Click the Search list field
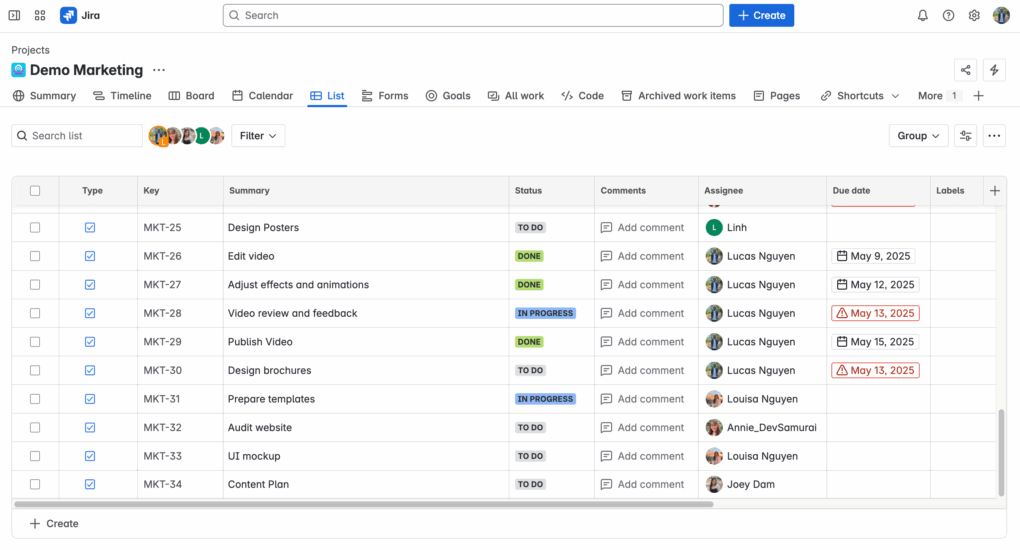Viewport: 1020px width, 550px height. (77, 135)
